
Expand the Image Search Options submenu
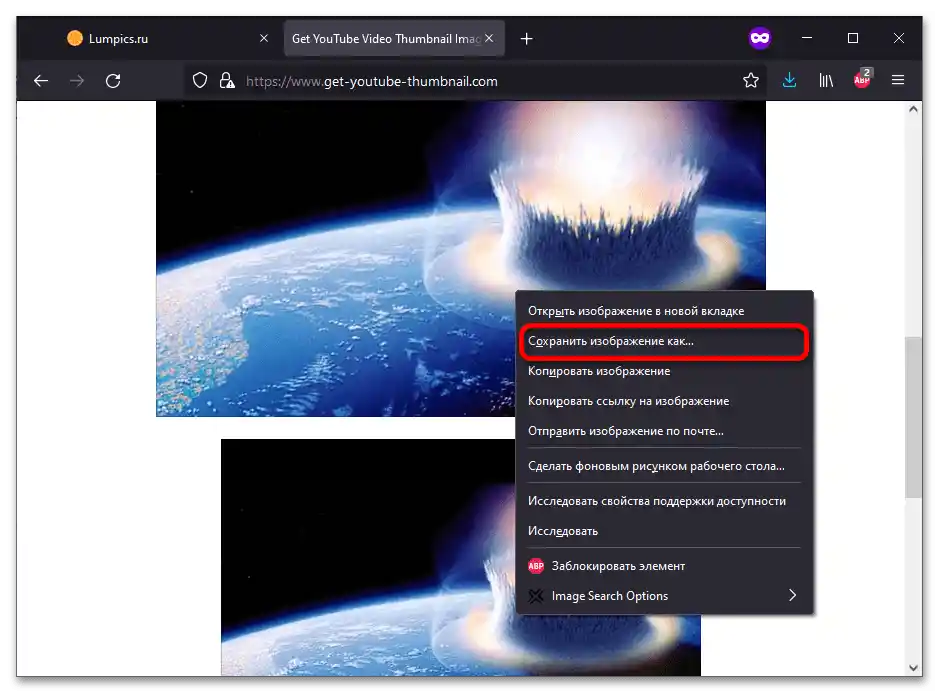coord(664,596)
